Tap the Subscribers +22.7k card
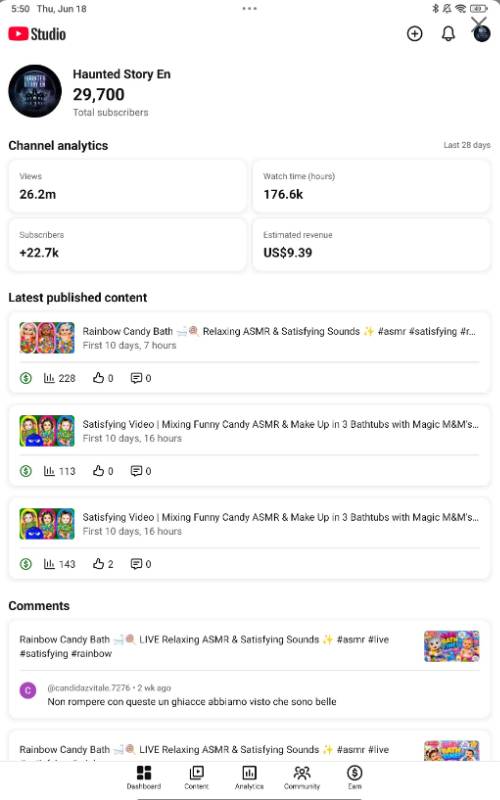500x800 pixels. point(128,245)
